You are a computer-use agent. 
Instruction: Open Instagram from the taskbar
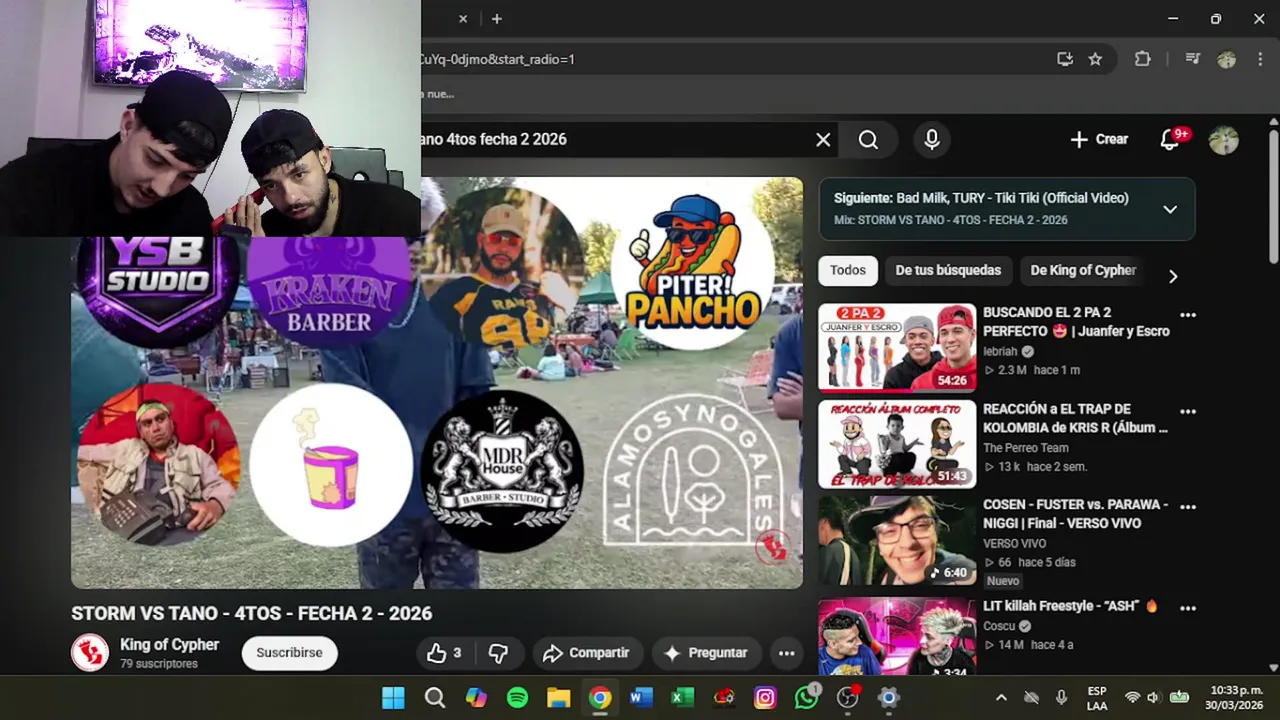click(765, 698)
